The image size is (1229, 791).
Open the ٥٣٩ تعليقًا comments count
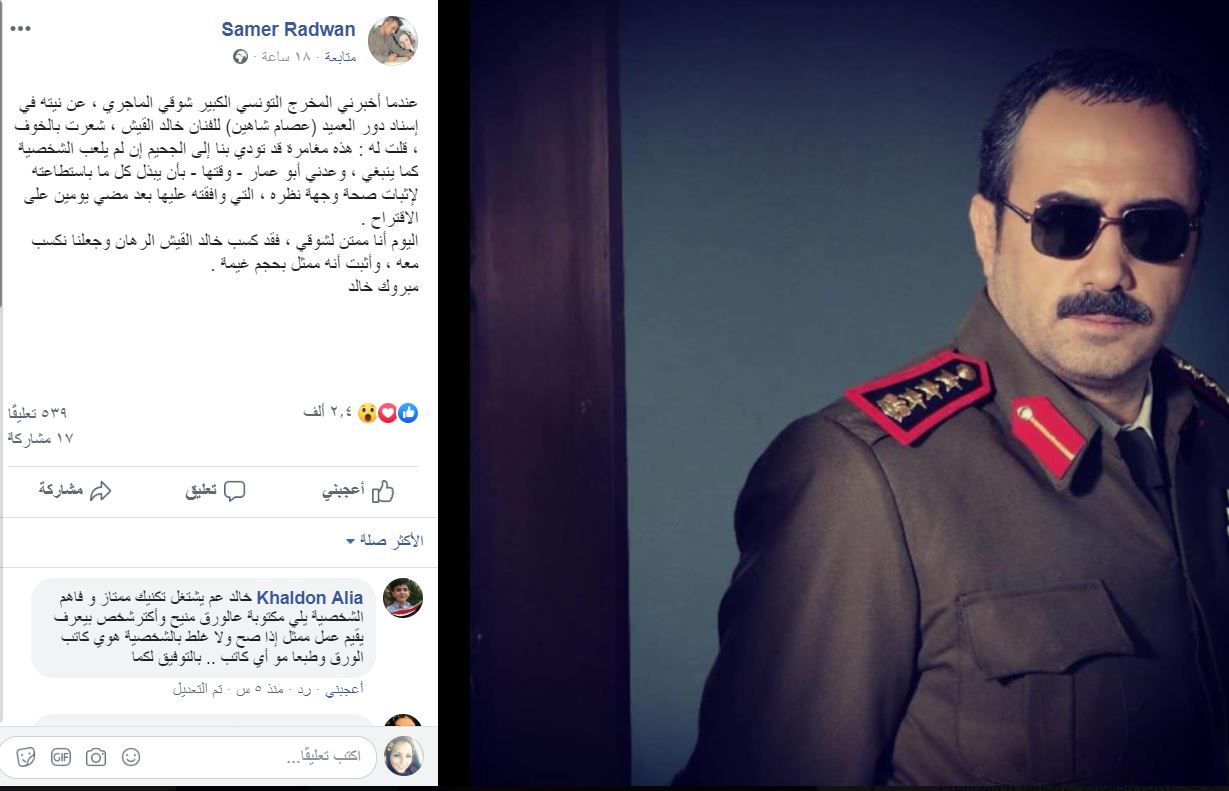point(37,412)
